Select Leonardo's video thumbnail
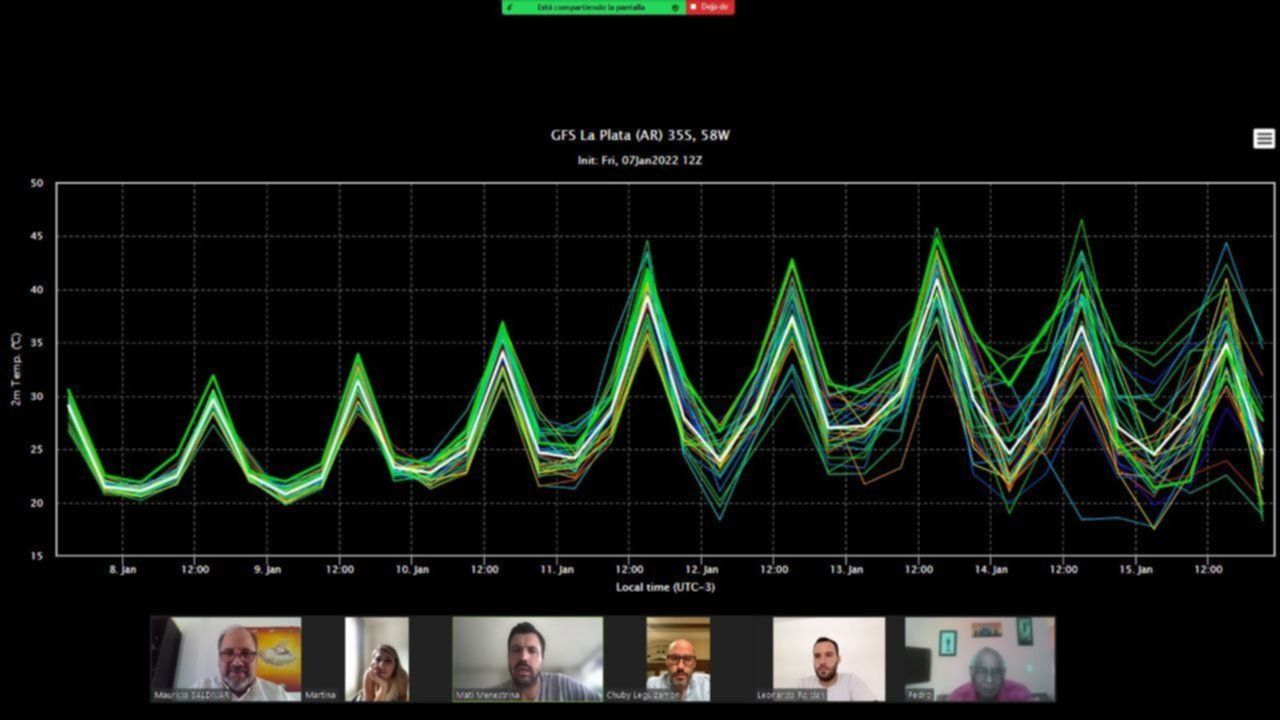This screenshot has width=1280, height=720. 828,658
